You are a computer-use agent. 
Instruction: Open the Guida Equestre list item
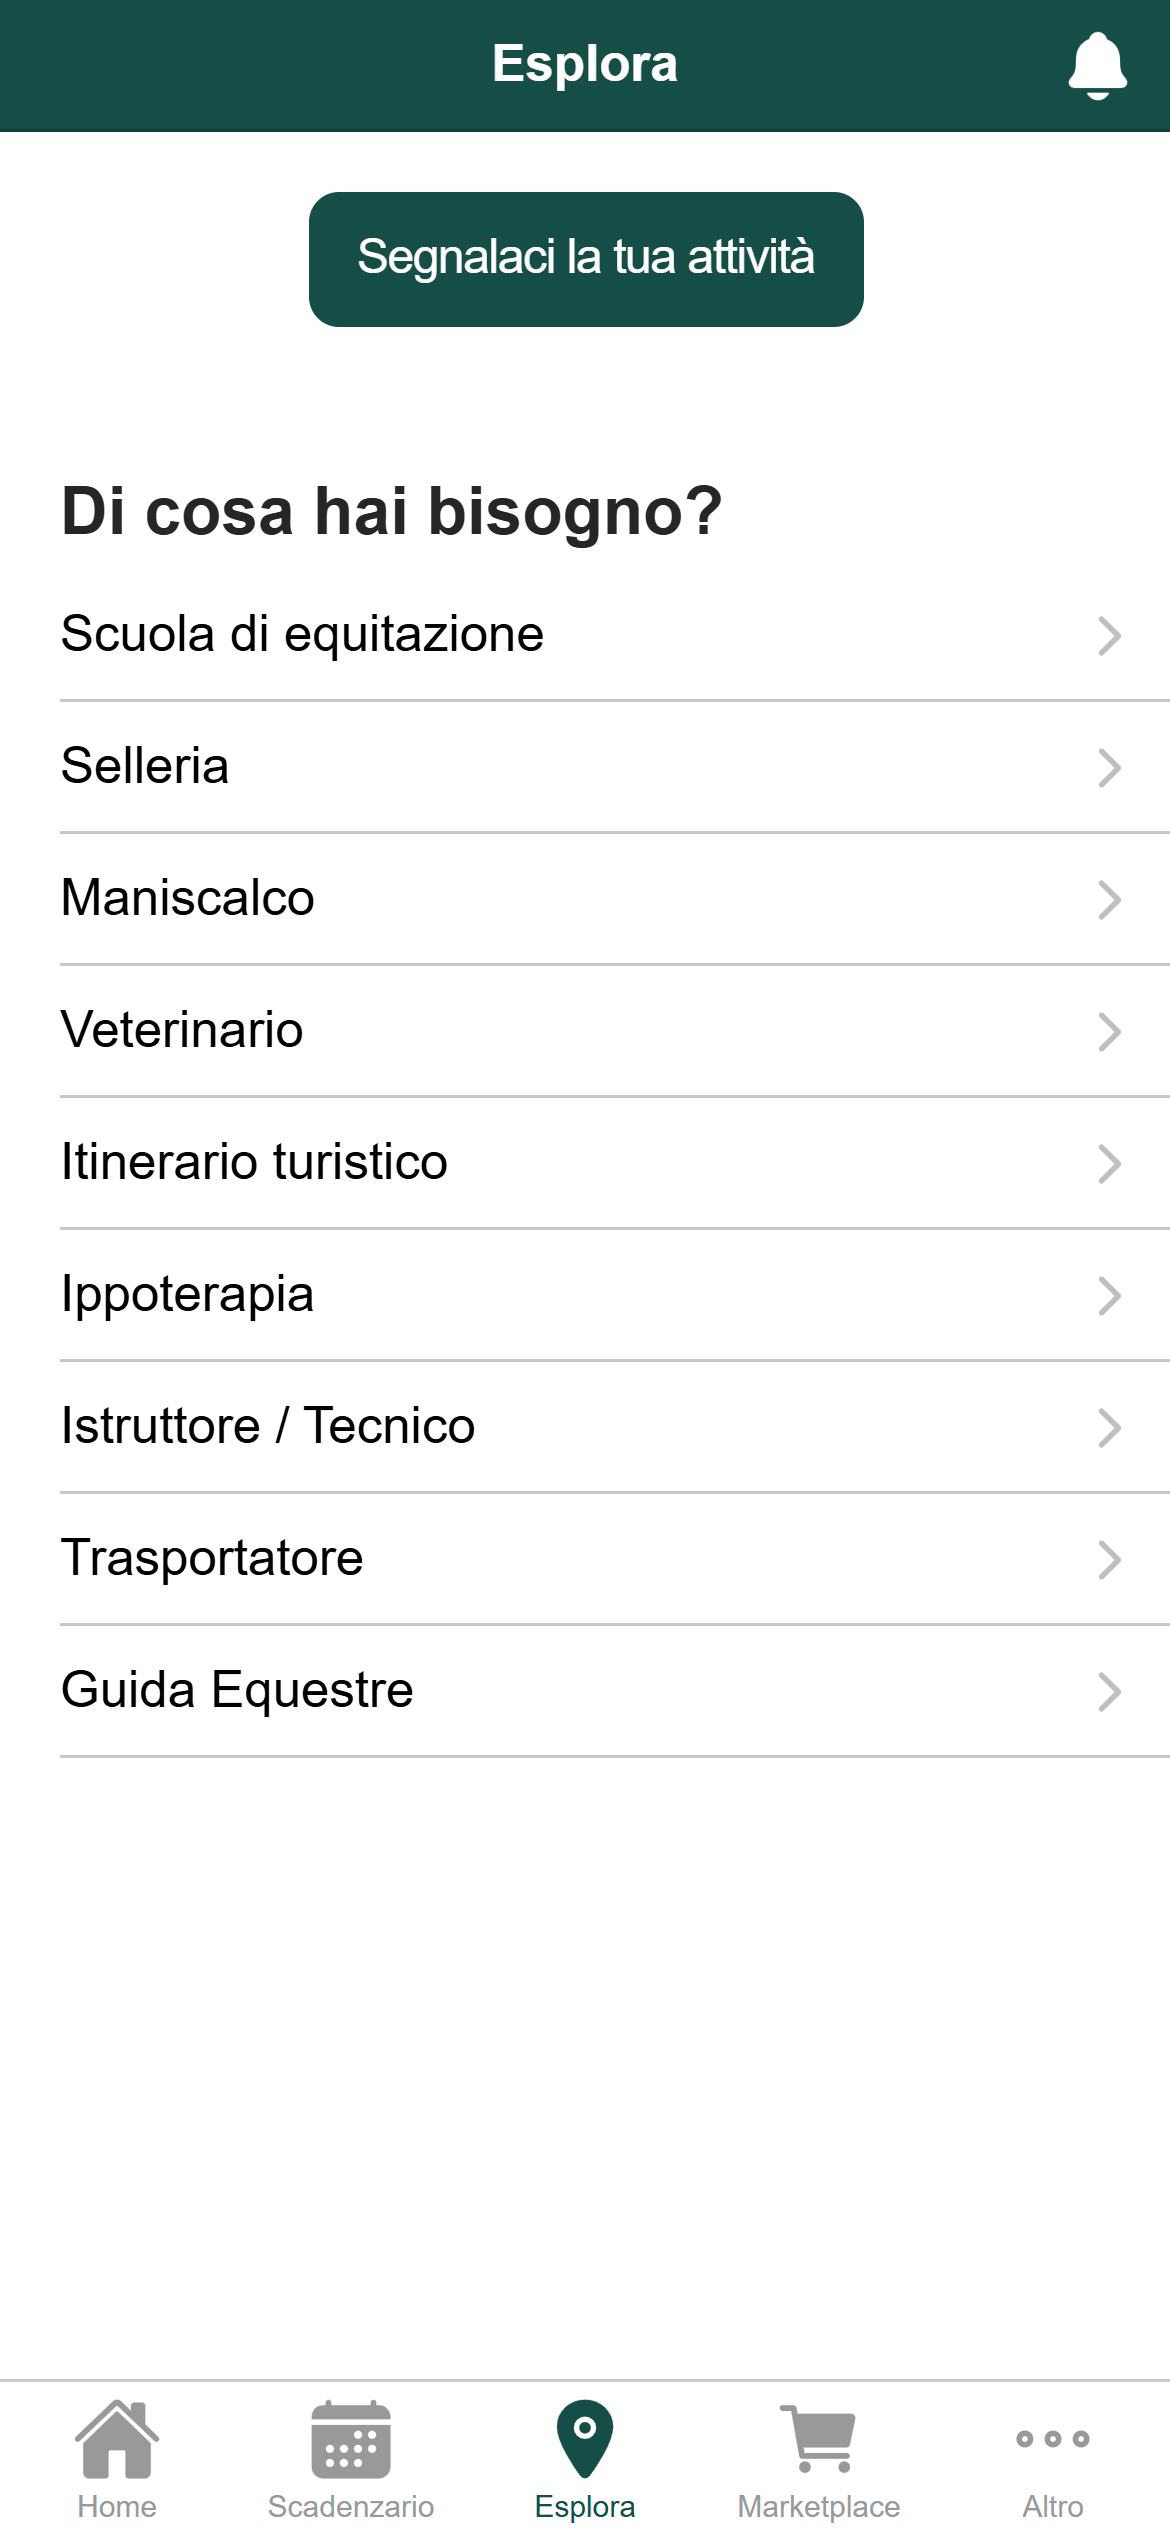coord(615,1691)
